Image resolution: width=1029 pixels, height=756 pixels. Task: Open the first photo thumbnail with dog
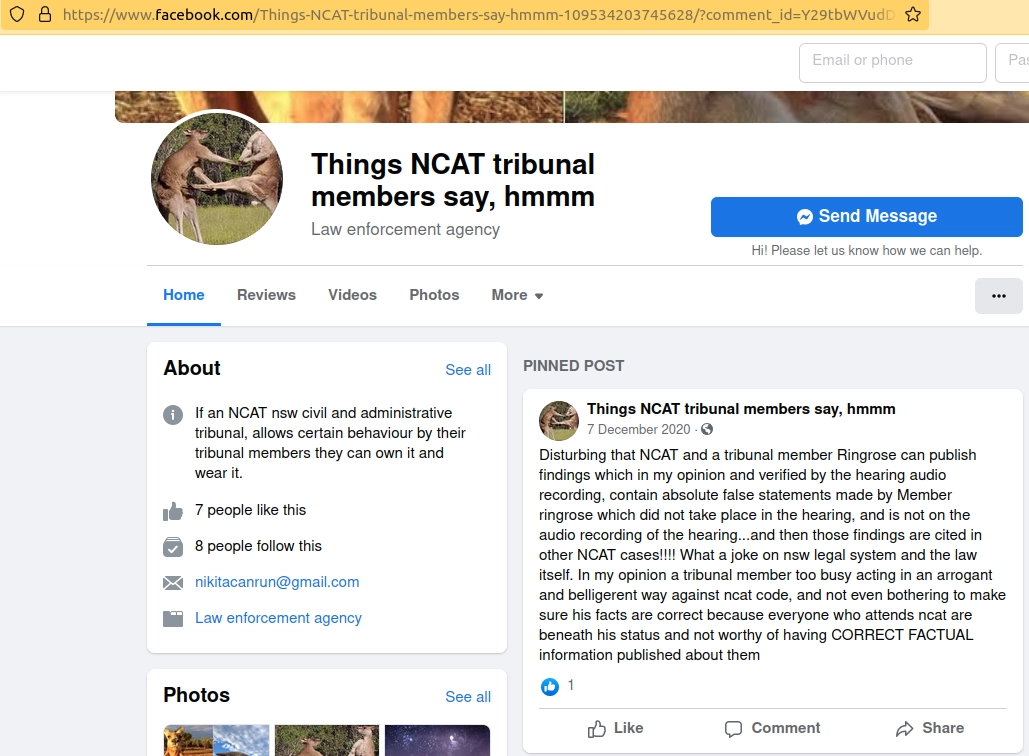(217, 740)
